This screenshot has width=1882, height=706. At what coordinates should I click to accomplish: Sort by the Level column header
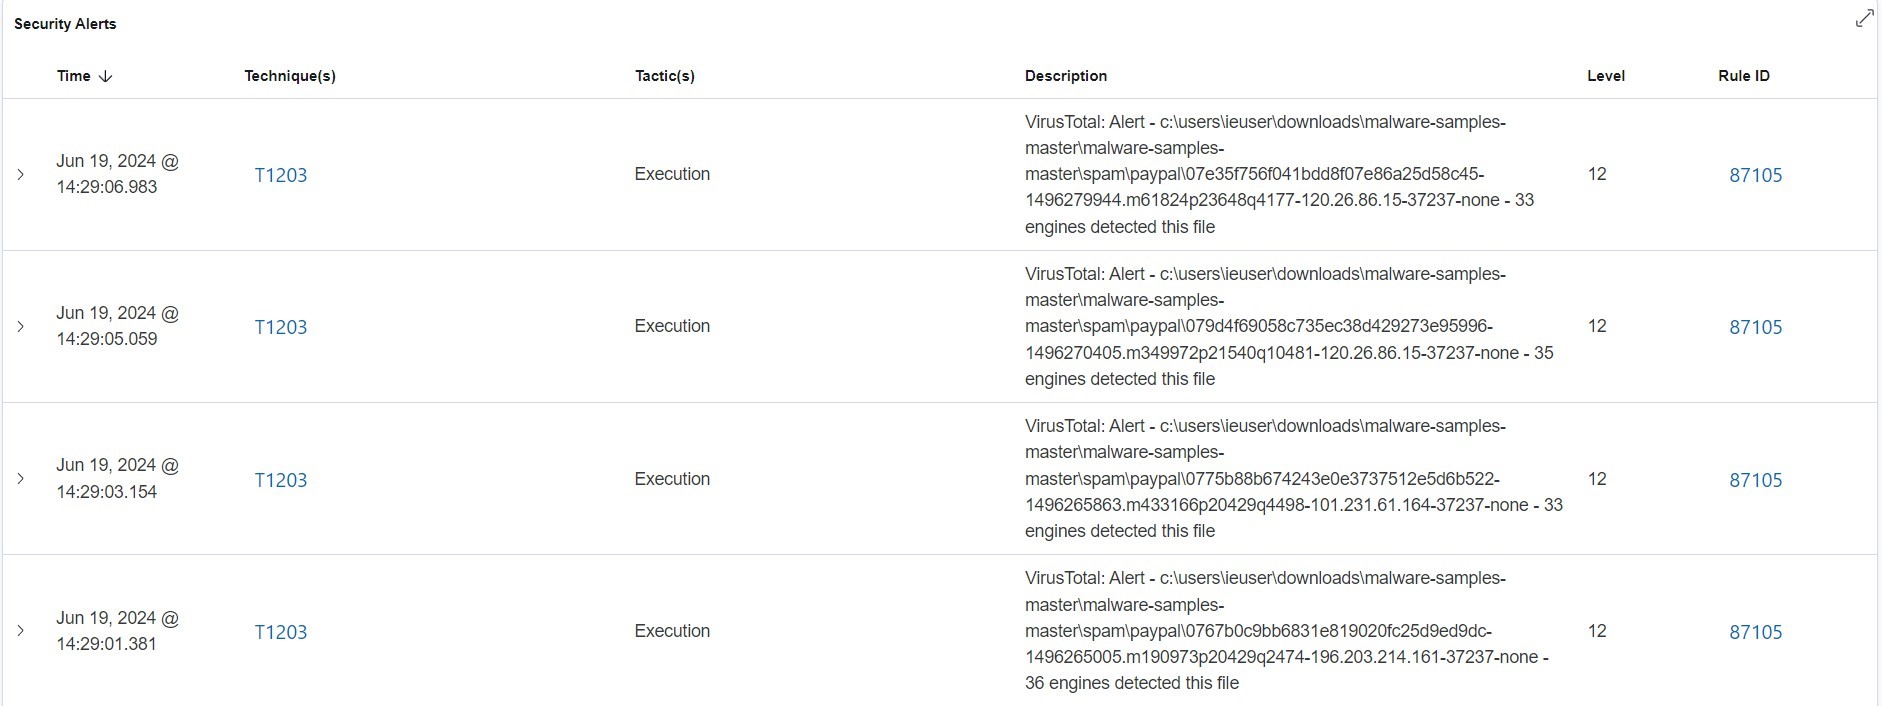(1605, 76)
